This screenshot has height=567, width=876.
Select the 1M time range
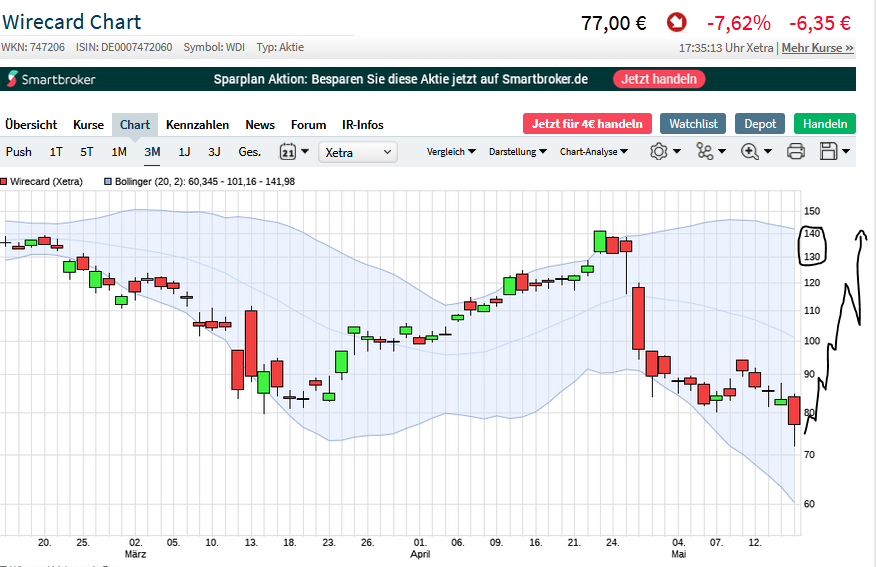[x=119, y=152]
